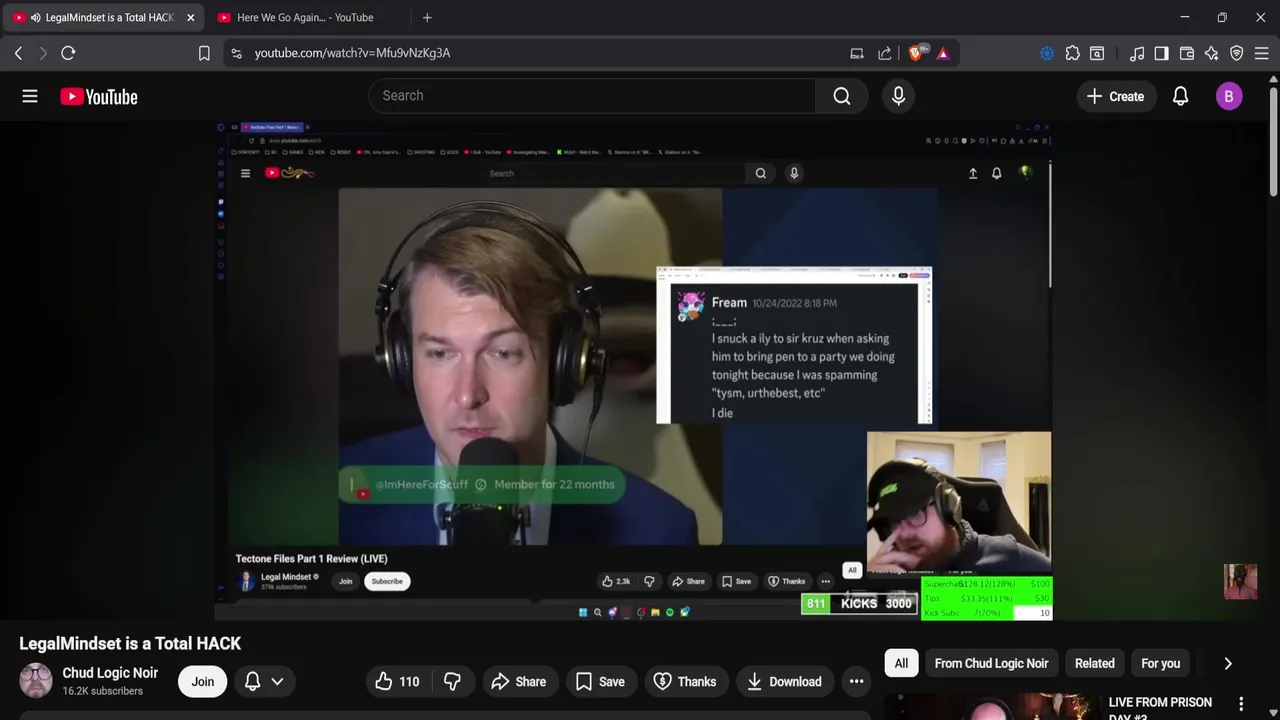Click the address bar URL
Screen dimensions: 1280x720
(352, 53)
